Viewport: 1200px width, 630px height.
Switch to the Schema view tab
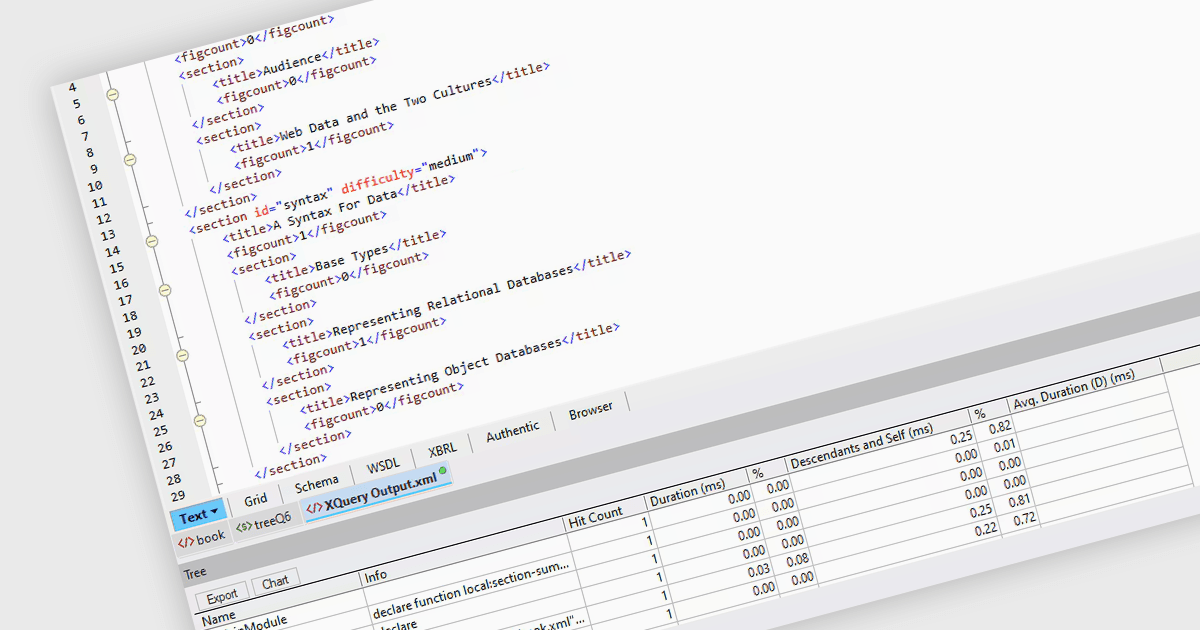coord(316,484)
